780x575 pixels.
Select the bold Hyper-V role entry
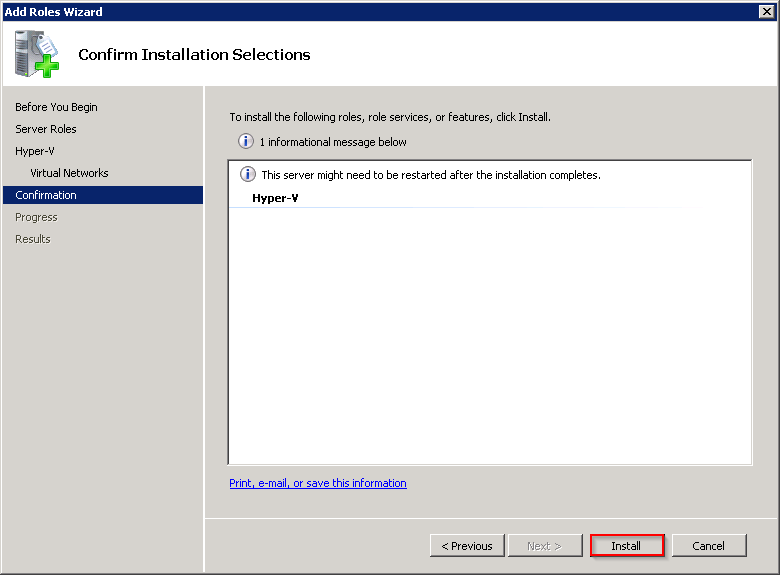pos(275,198)
